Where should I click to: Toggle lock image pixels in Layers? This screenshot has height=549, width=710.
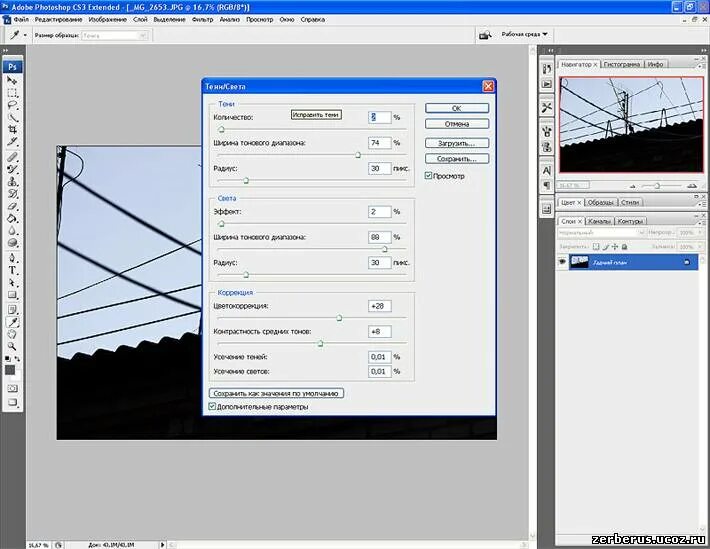pos(605,247)
